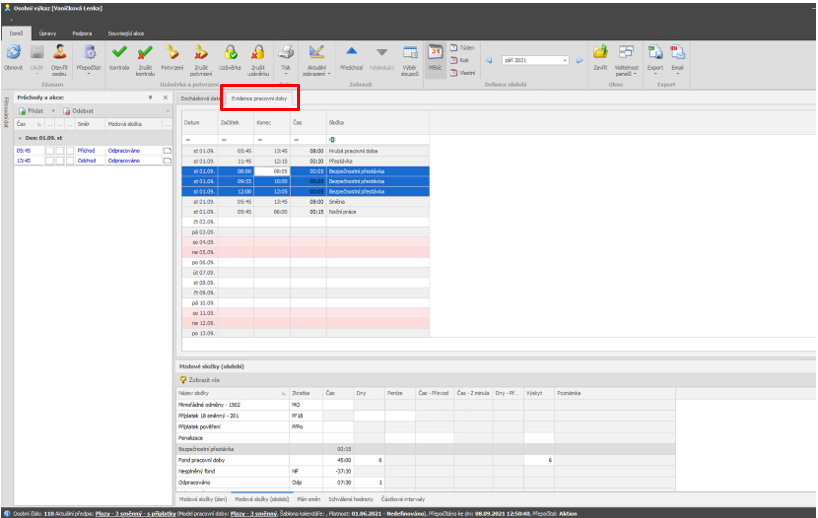The height and width of the screenshot is (518, 818).
Task: Switch to Docházková data tab
Action: (200, 99)
